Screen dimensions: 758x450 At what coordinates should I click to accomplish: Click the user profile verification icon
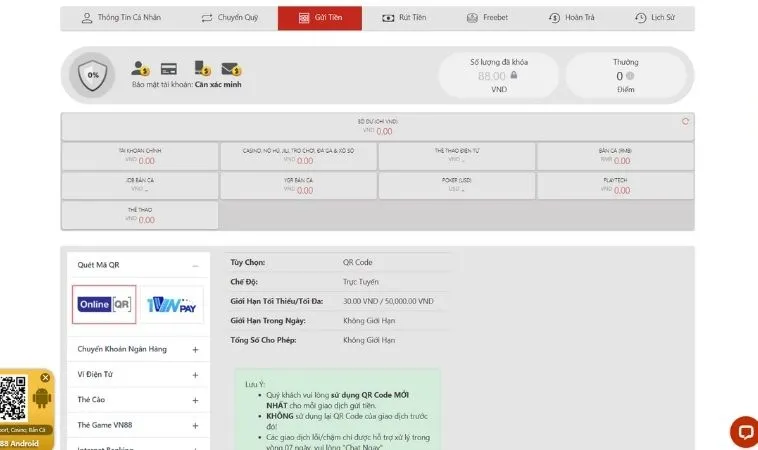140,68
